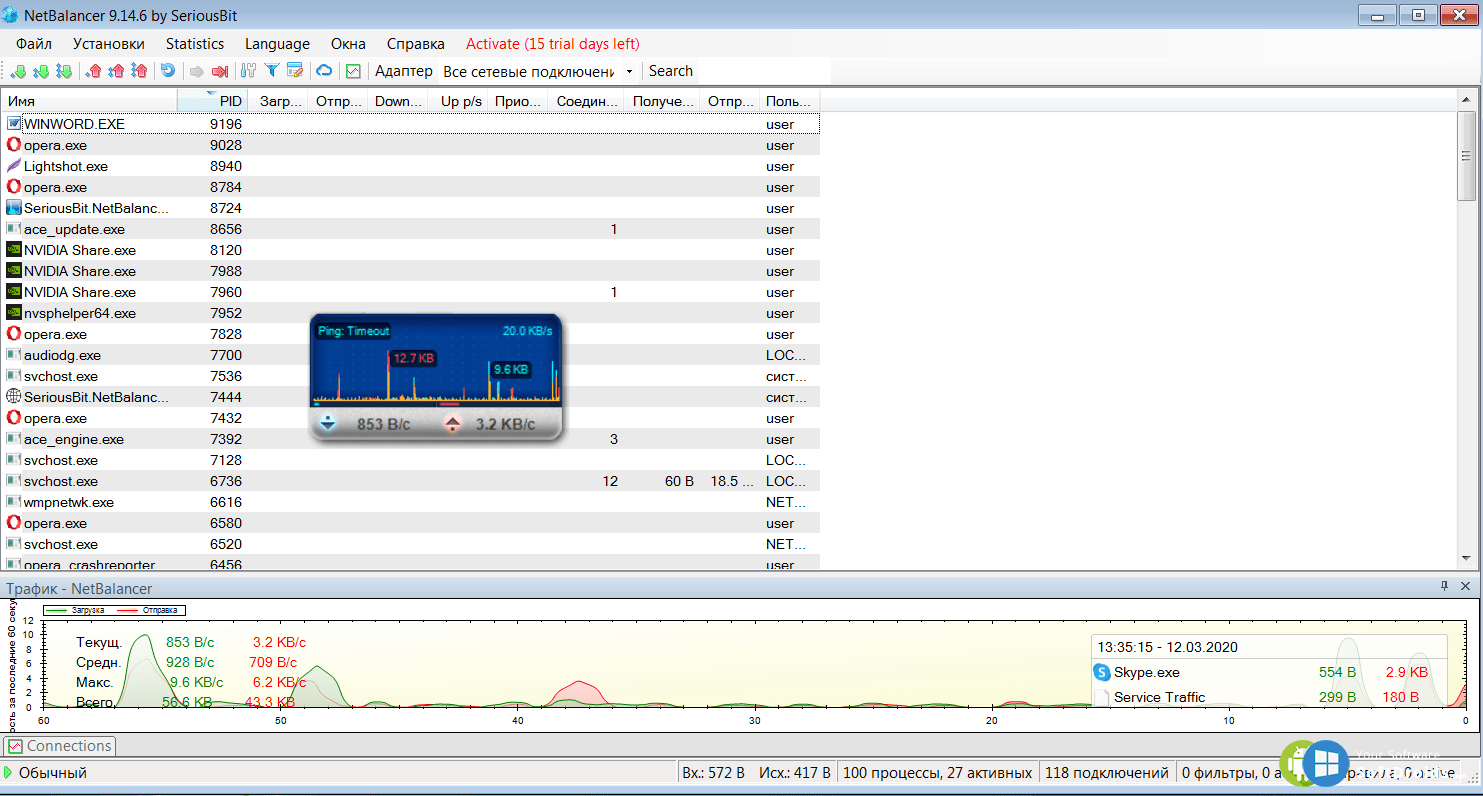
Task: Open the adapter selection dropdown arrow
Action: [629, 71]
